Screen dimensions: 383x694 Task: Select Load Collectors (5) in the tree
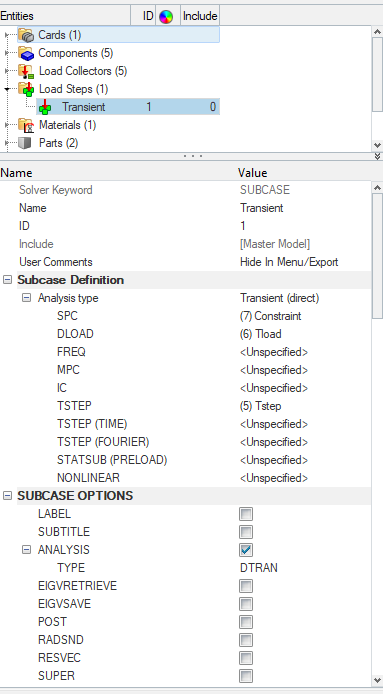(83, 71)
